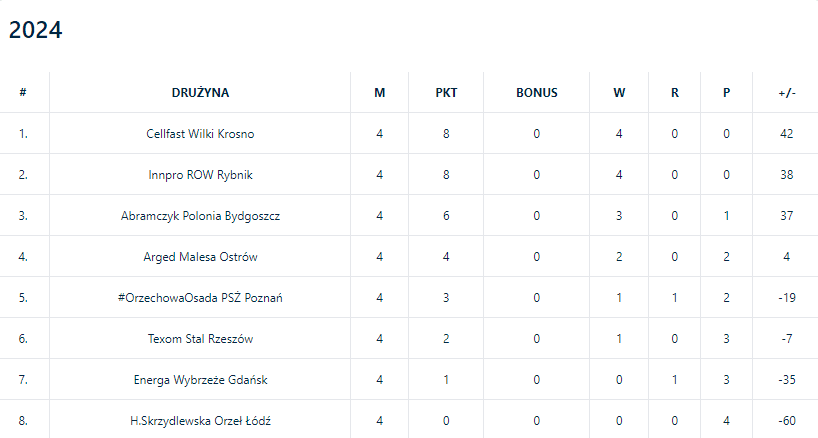Click the # position column header
This screenshot has height=438, width=818.
[23, 93]
